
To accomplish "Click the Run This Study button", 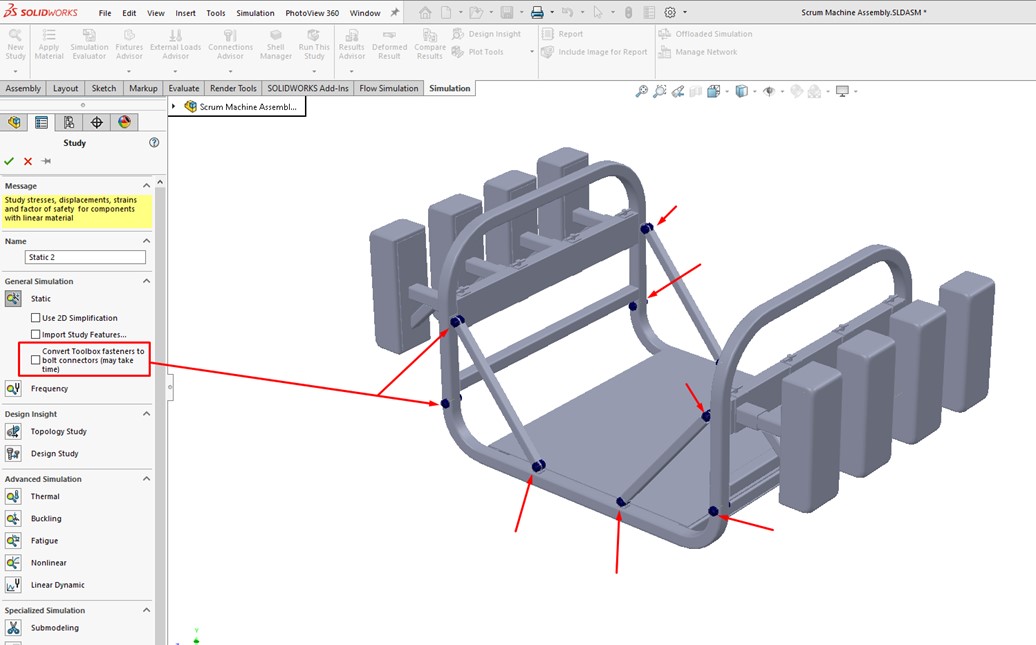I will click(314, 45).
